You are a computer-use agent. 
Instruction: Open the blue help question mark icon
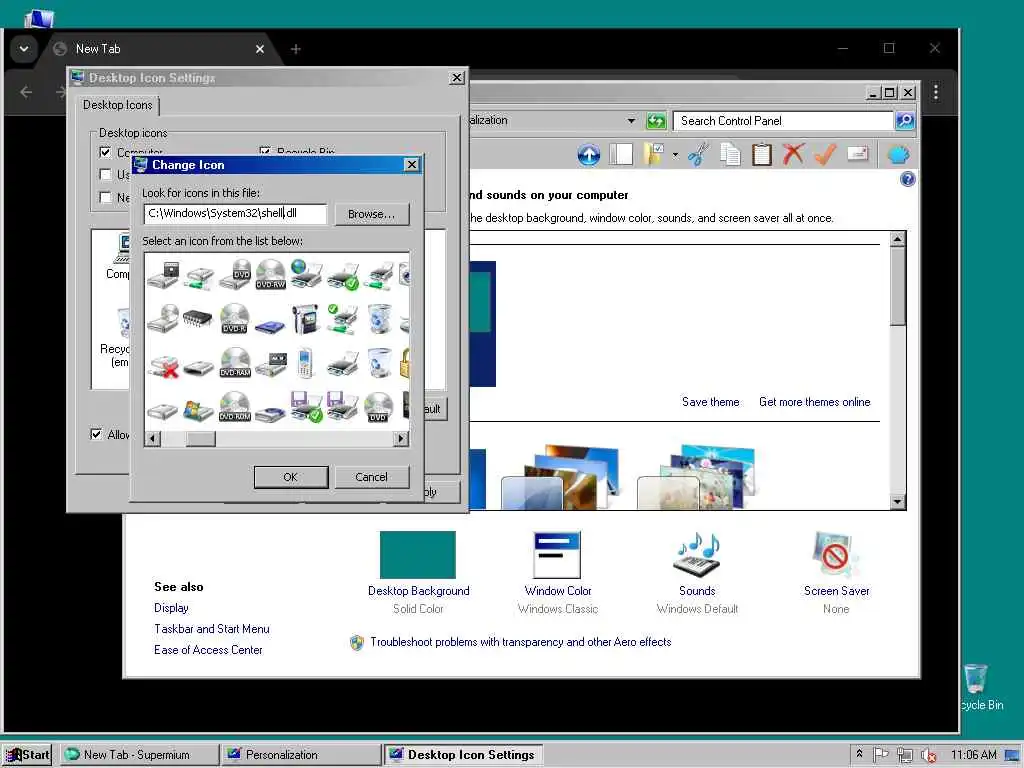907,179
